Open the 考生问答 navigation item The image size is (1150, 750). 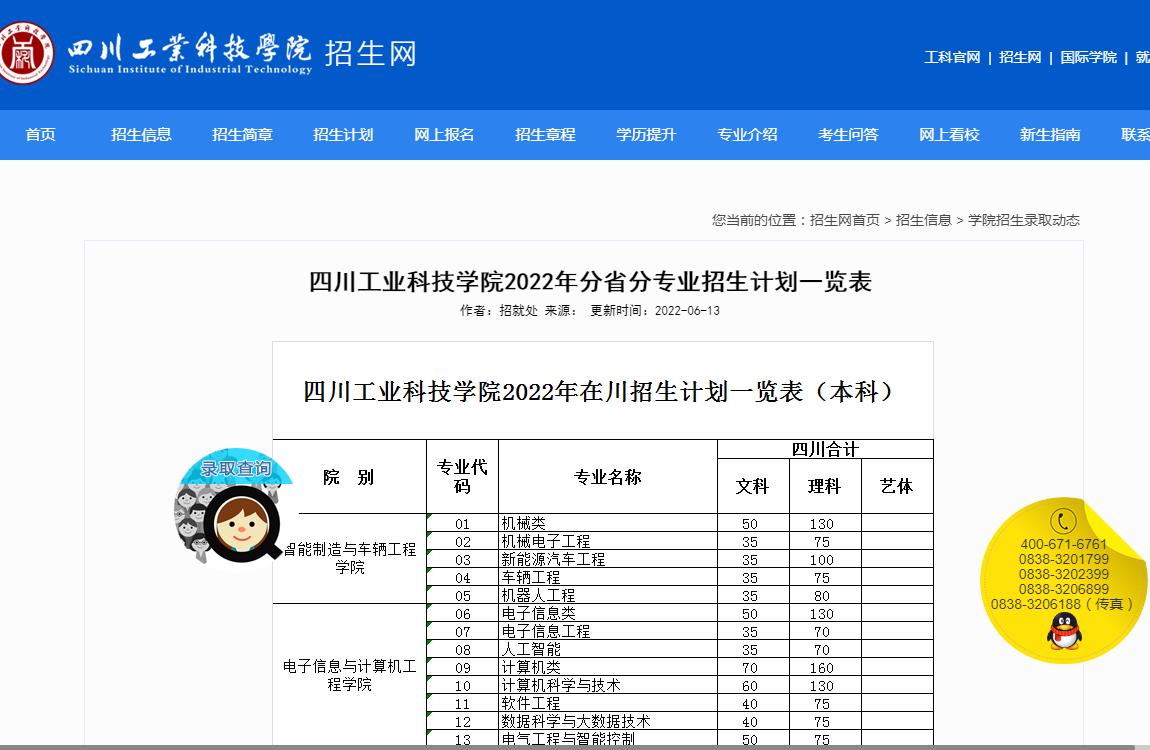(848, 135)
